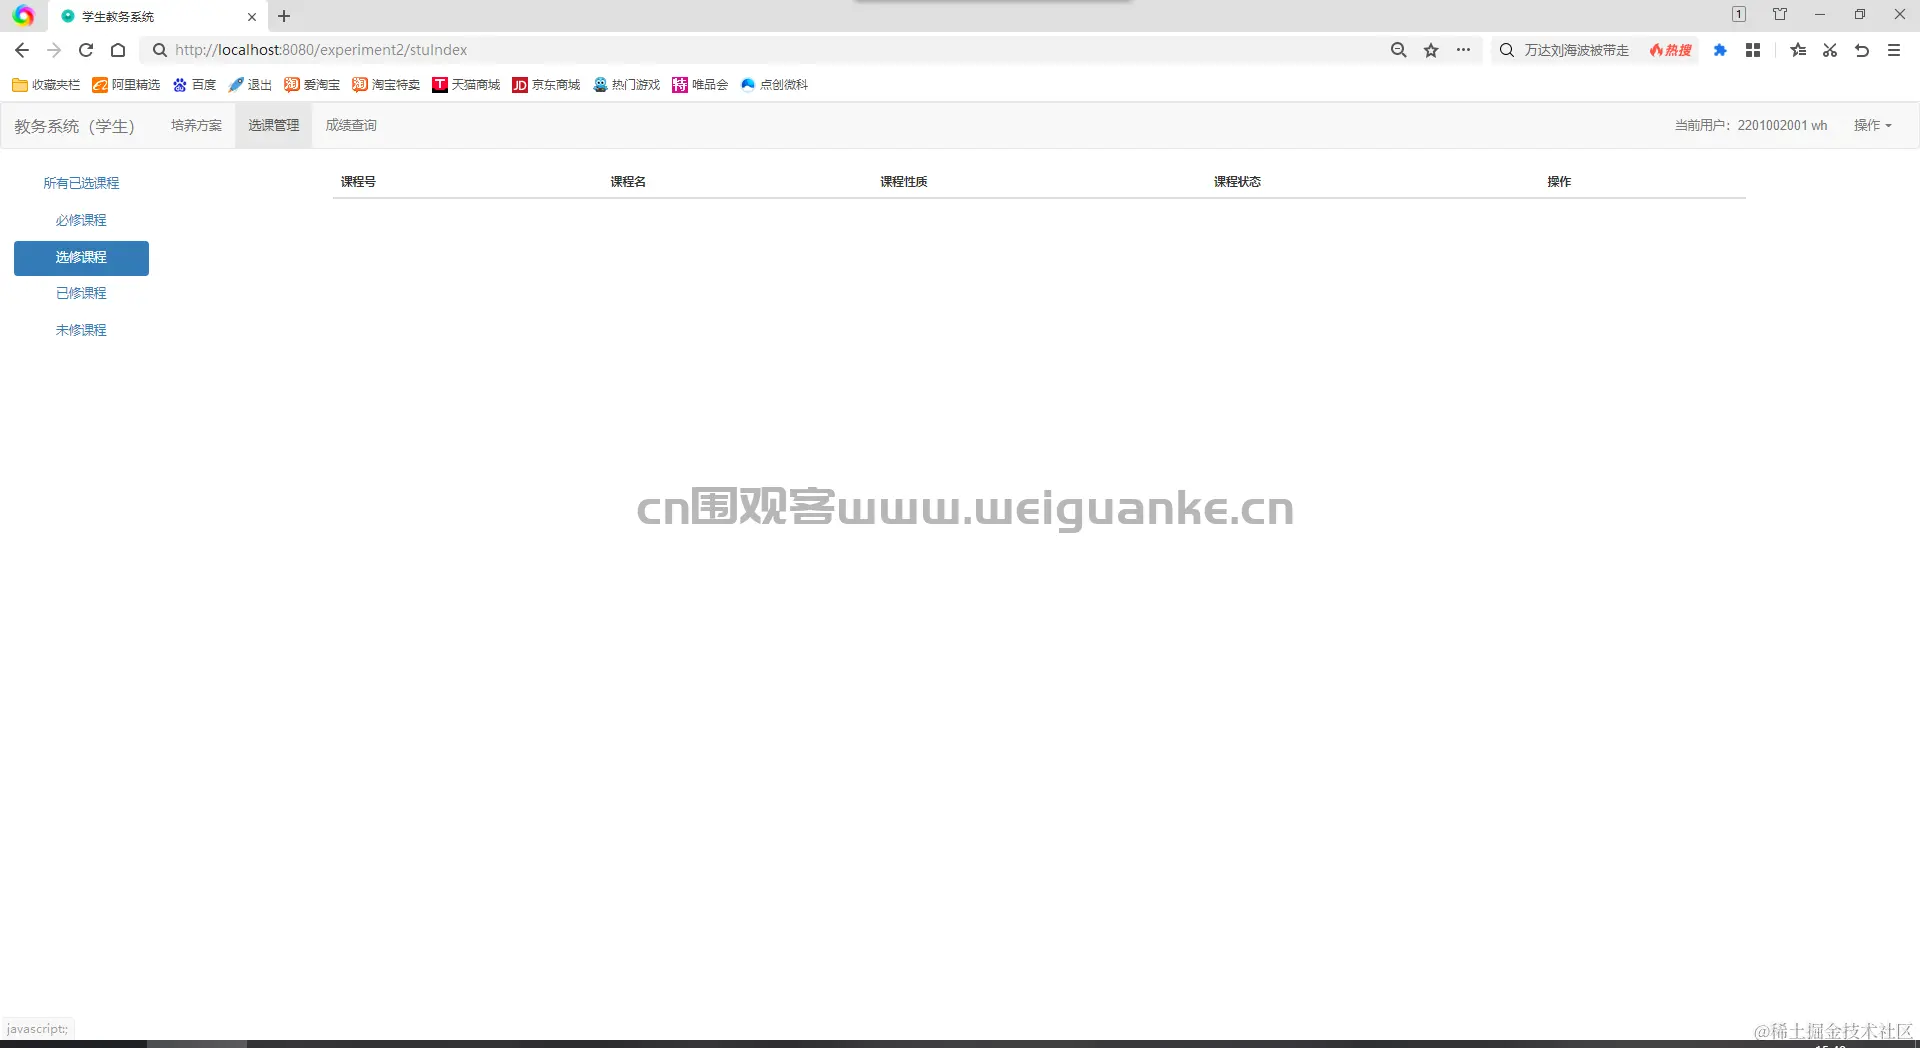1920x1048 pixels.
Task: Select 必修课程 in sidebar
Action: [81, 220]
